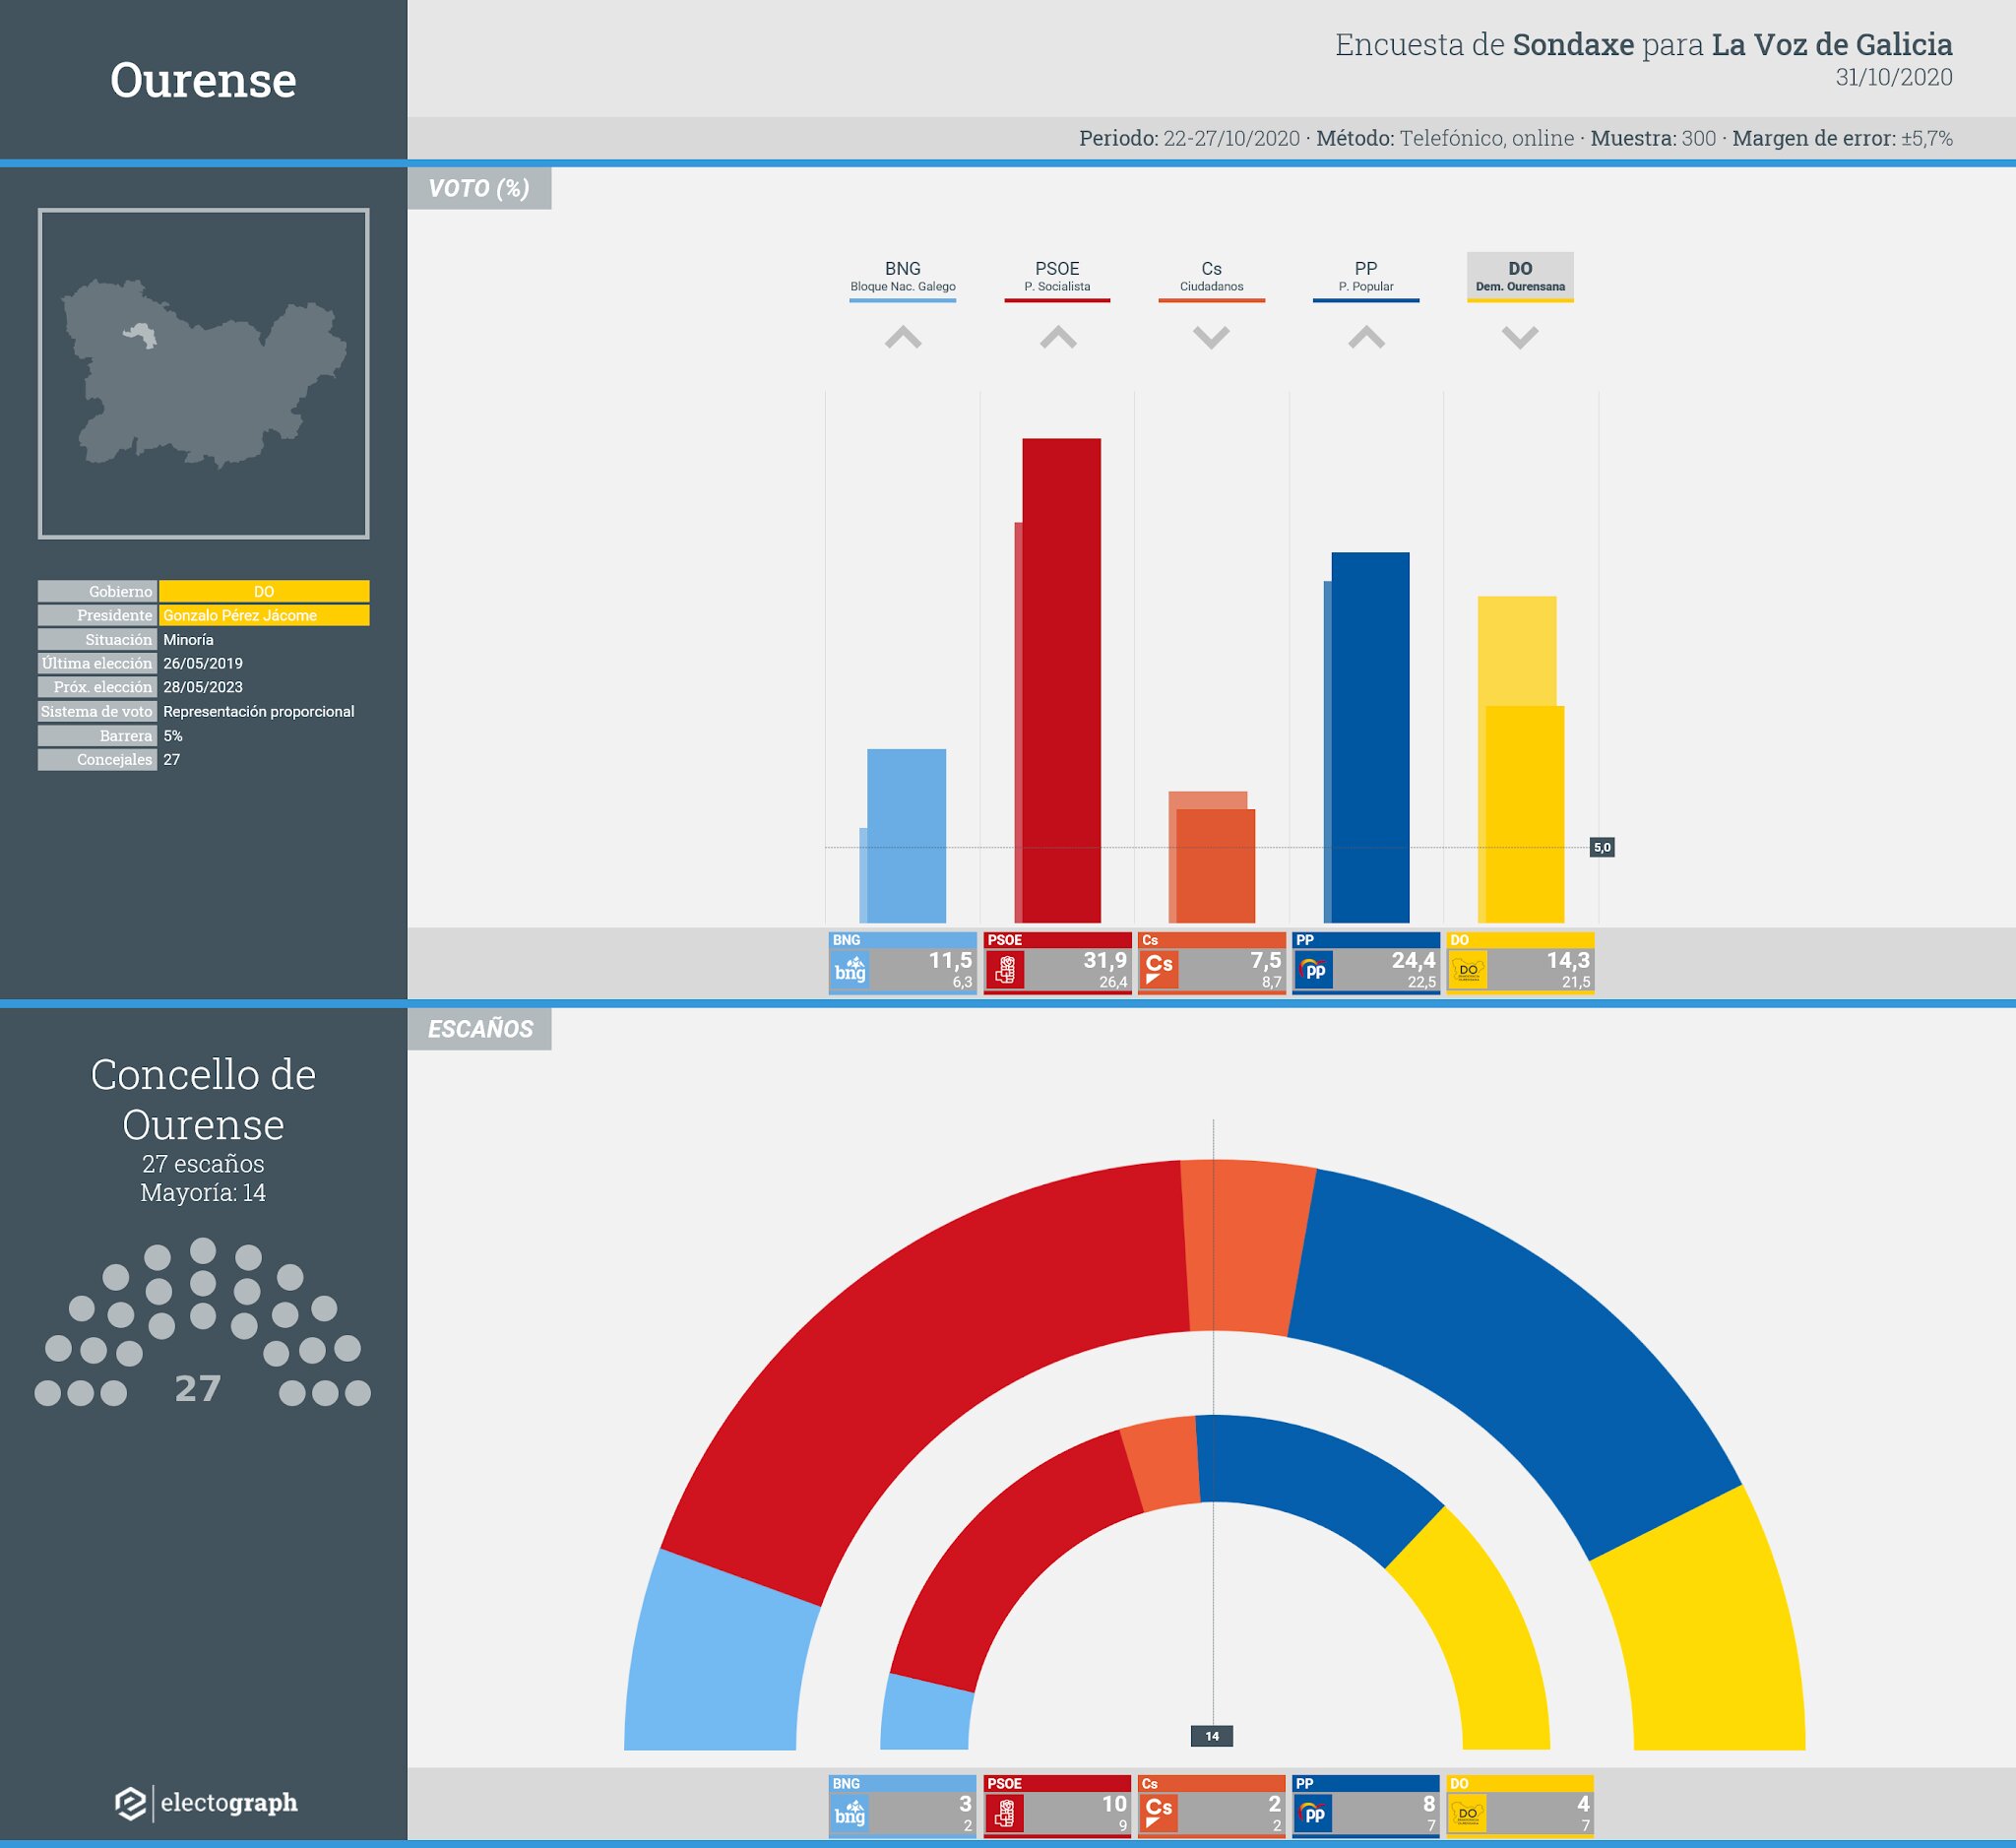Click the up chevron under BNG

903,338
